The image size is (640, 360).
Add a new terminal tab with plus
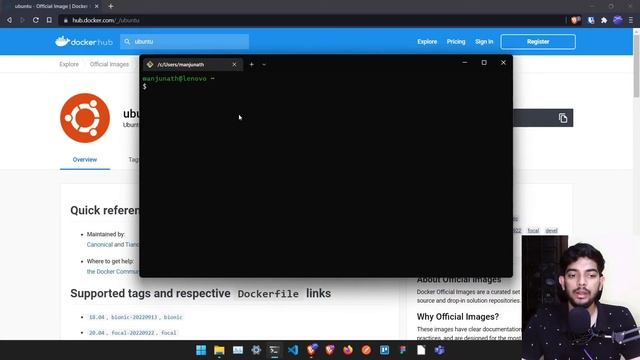tap(251, 64)
